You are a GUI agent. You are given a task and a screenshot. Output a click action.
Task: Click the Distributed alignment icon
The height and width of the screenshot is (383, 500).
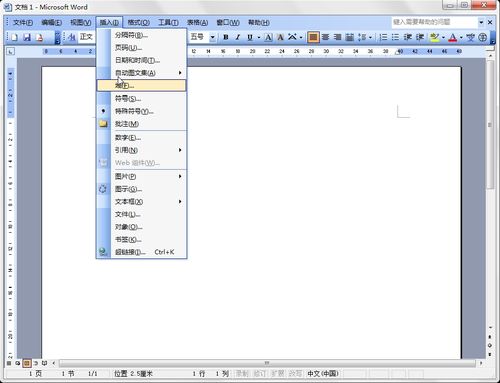[x=349, y=37]
